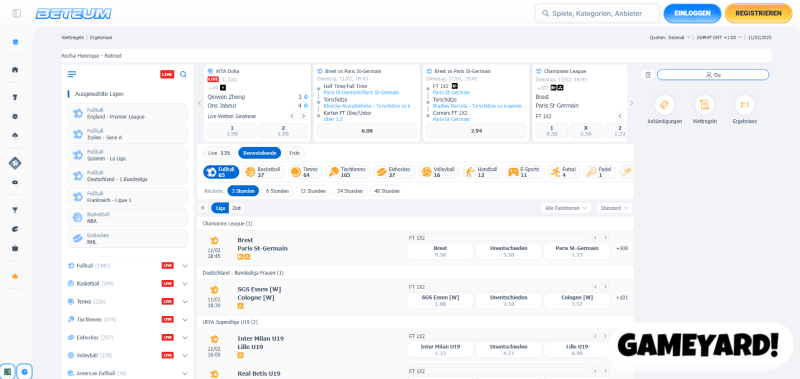This screenshot has height=379, width=800.
Task: Click the LIVE badge on the Tennis sidebar row
Action: point(168,301)
